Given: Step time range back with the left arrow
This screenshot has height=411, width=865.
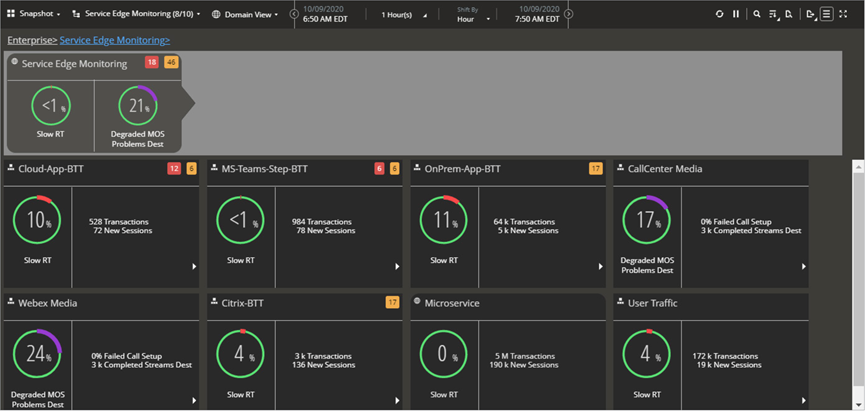Looking at the screenshot, I should (x=293, y=14).
